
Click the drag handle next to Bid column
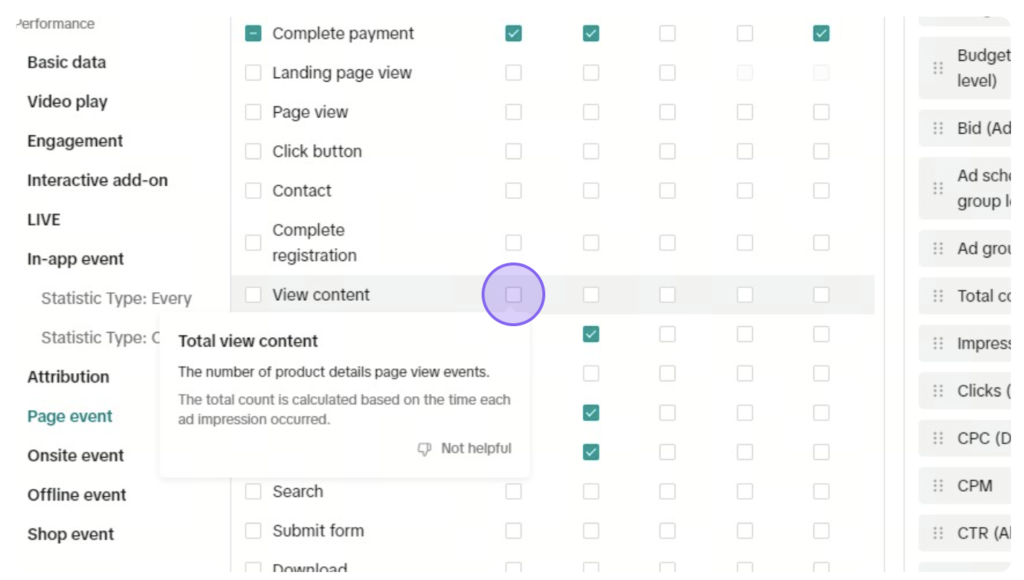938,128
